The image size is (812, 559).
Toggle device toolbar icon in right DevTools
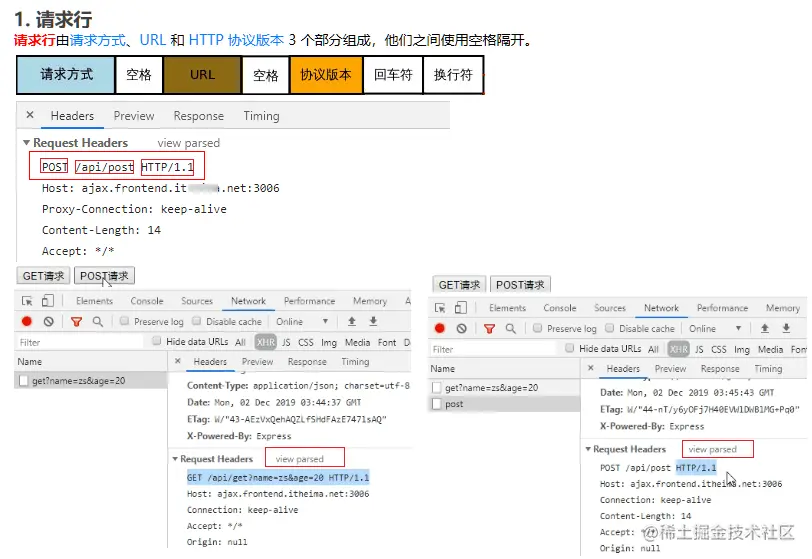460,308
